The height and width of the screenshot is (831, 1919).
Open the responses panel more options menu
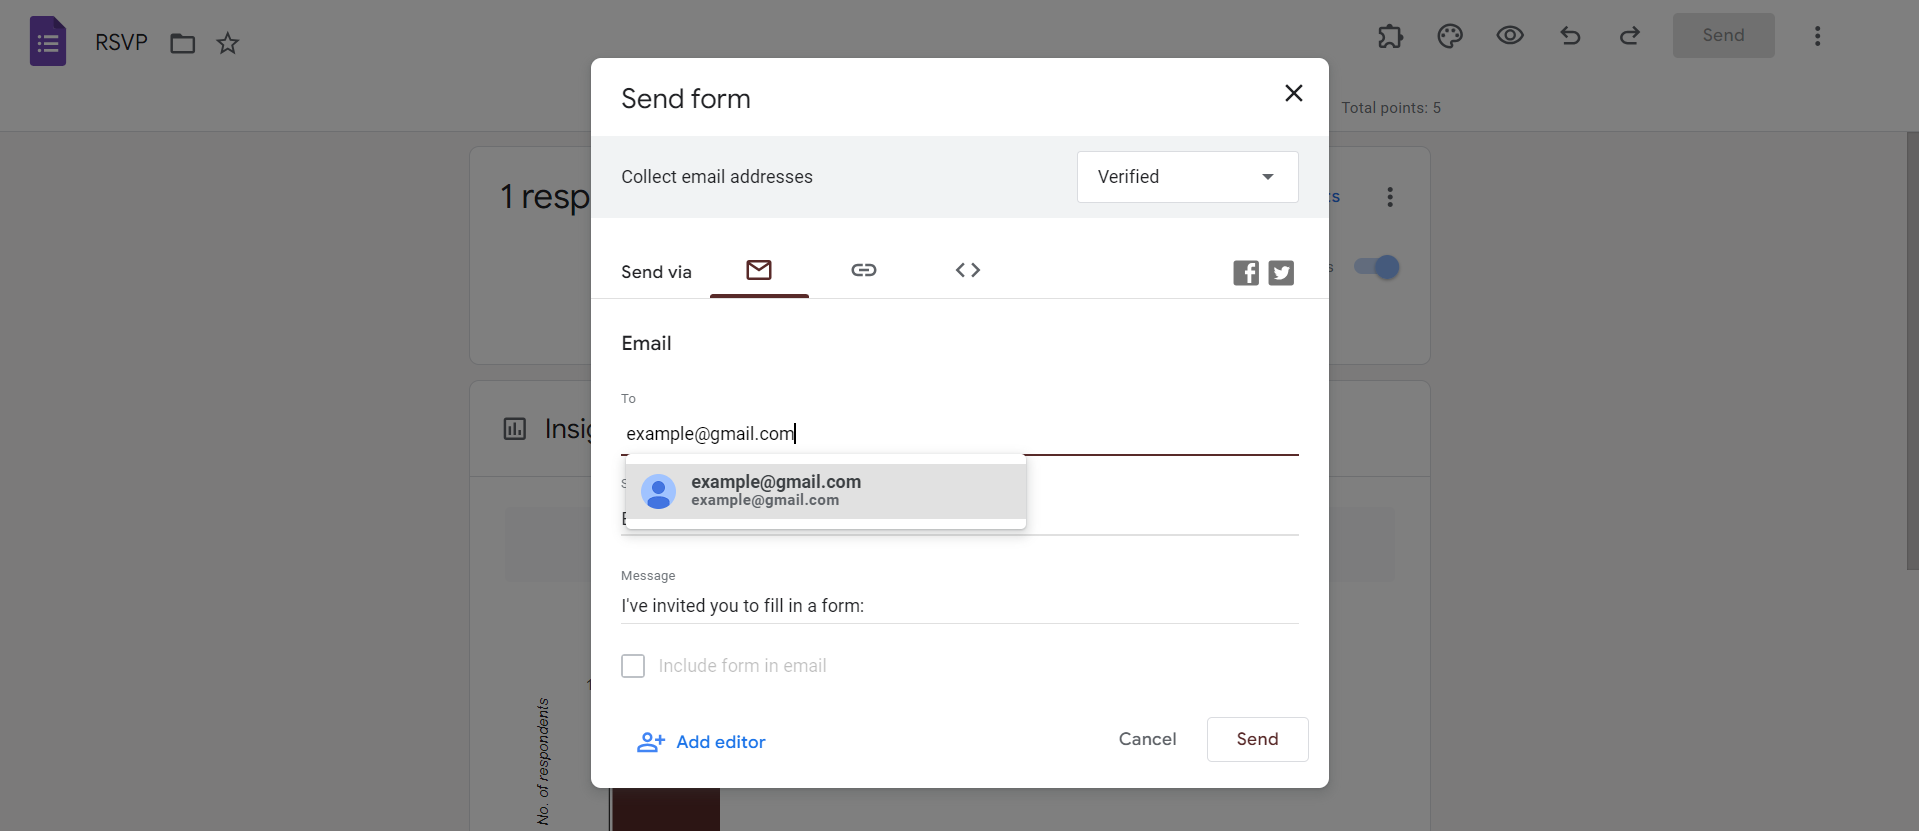coord(1390,197)
